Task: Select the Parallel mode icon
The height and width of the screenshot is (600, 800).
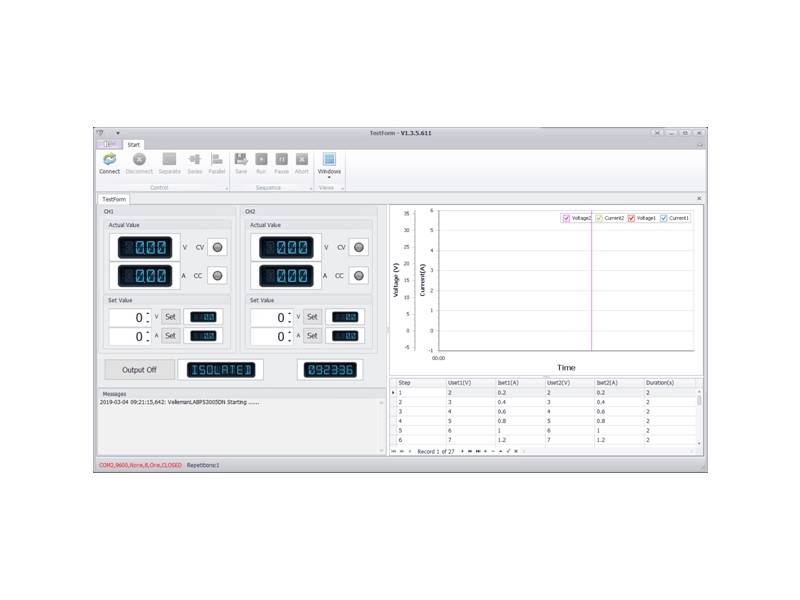Action: 216,159
